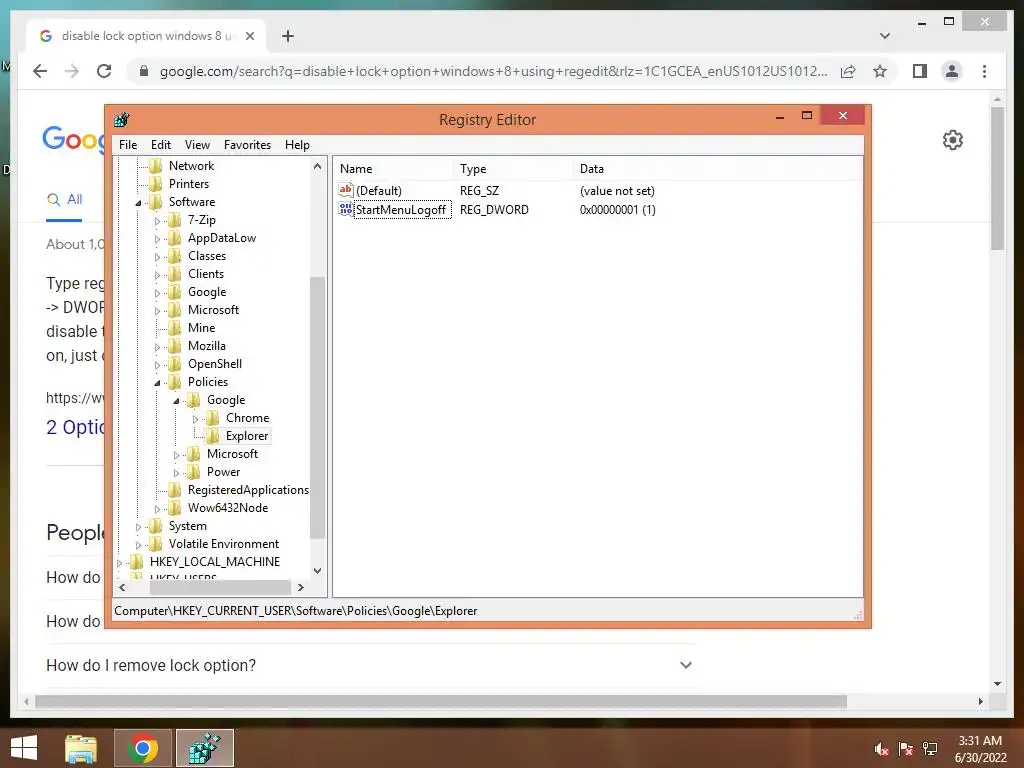Click the RegisteredApplications folder icon
This screenshot has width=1024, height=768.
click(175, 490)
